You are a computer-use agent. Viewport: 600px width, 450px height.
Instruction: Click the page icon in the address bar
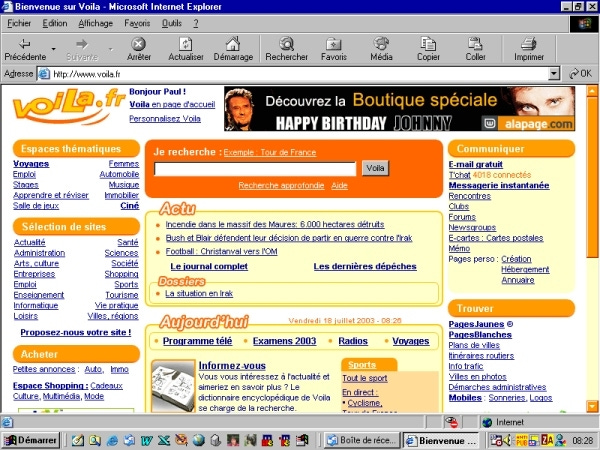pyautogui.click(x=44, y=73)
